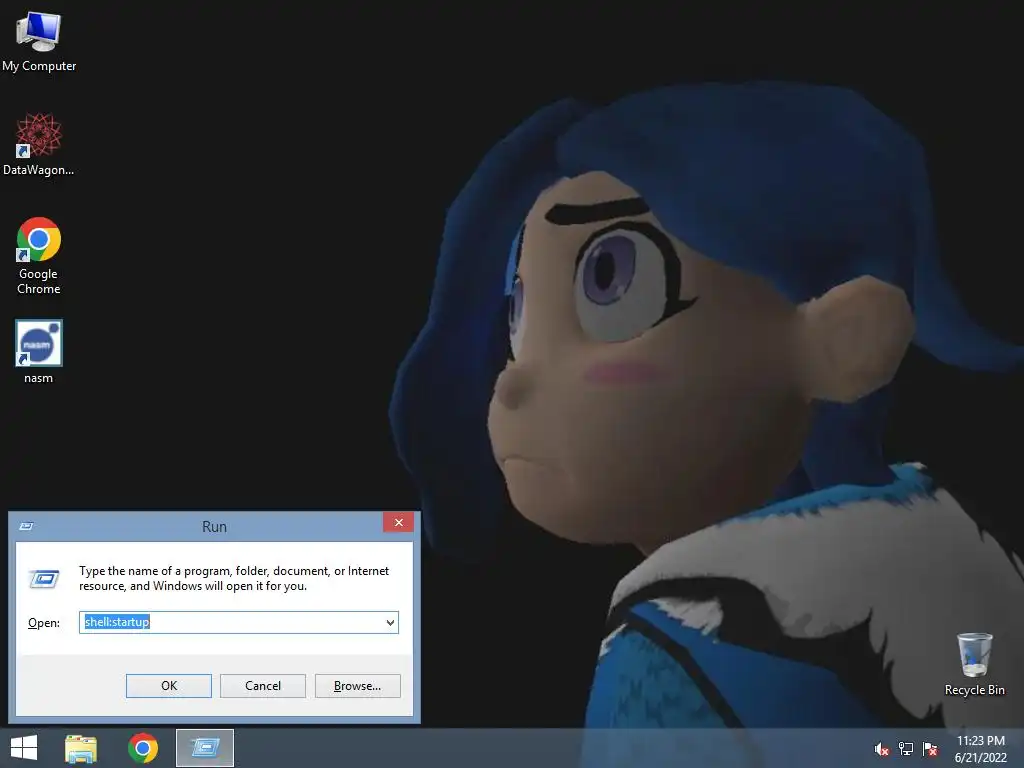Viewport: 1024px width, 768px height.
Task: Expand the Open combo box dropdown arrow
Action: click(x=390, y=622)
